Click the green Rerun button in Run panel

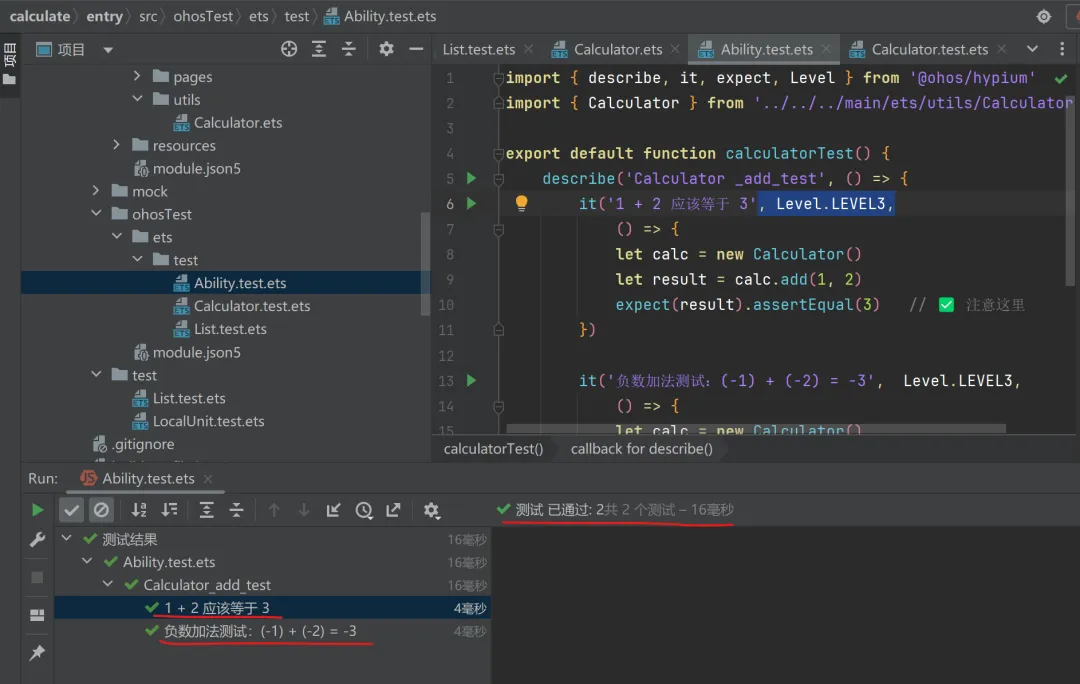[x=38, y=510]
